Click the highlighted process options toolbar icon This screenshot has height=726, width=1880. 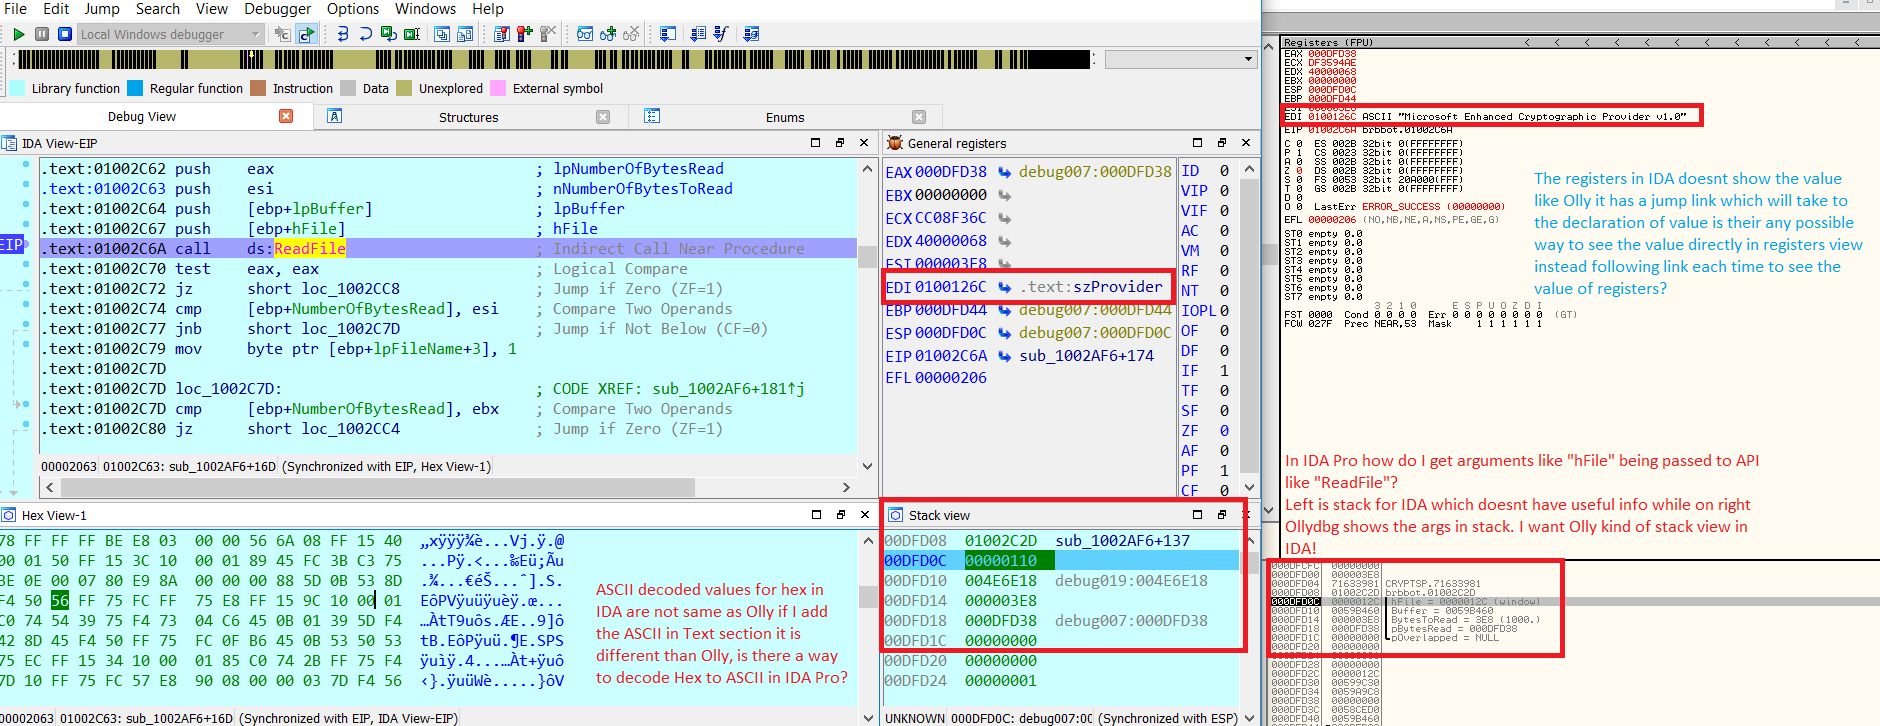pyautogui.click(x=306, y=34)
